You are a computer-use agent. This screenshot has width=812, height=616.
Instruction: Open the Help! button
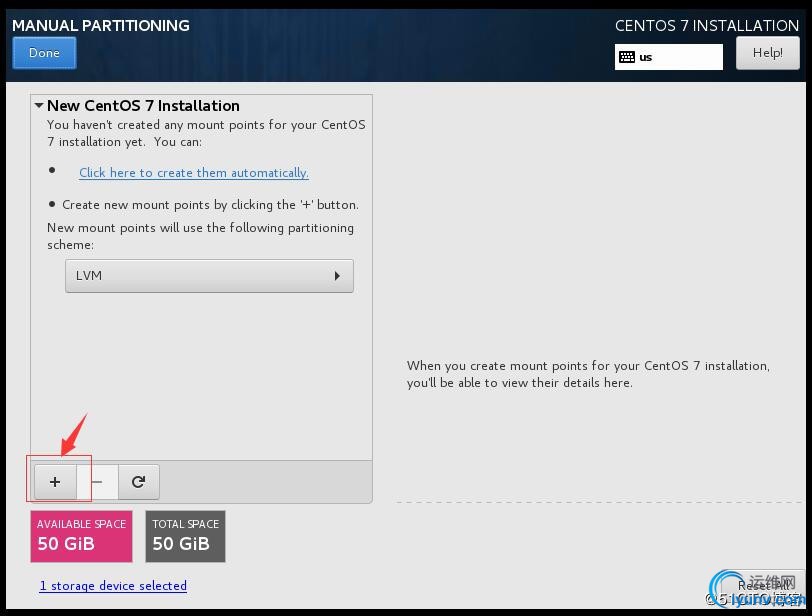767,53
